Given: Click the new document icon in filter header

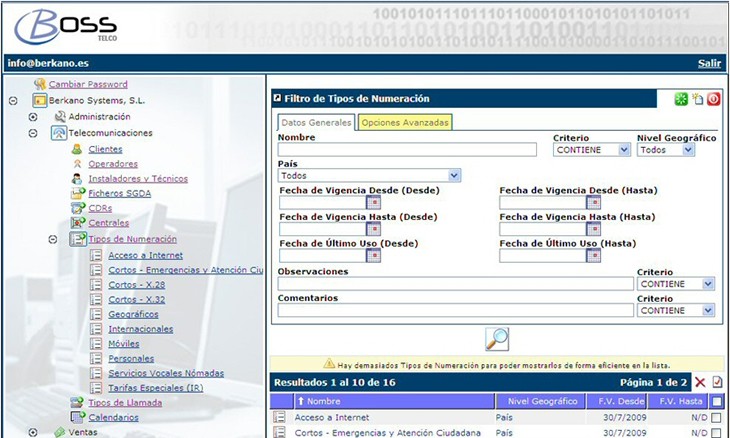Looking at the screenshot, I should tap(697, 99).
